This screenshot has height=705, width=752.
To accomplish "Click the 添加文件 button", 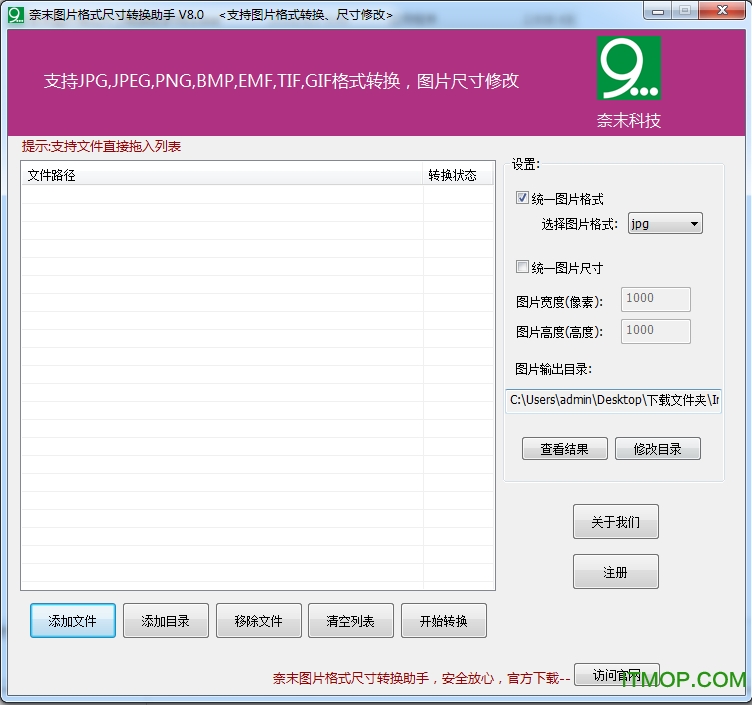I will (x=72, y=621).
